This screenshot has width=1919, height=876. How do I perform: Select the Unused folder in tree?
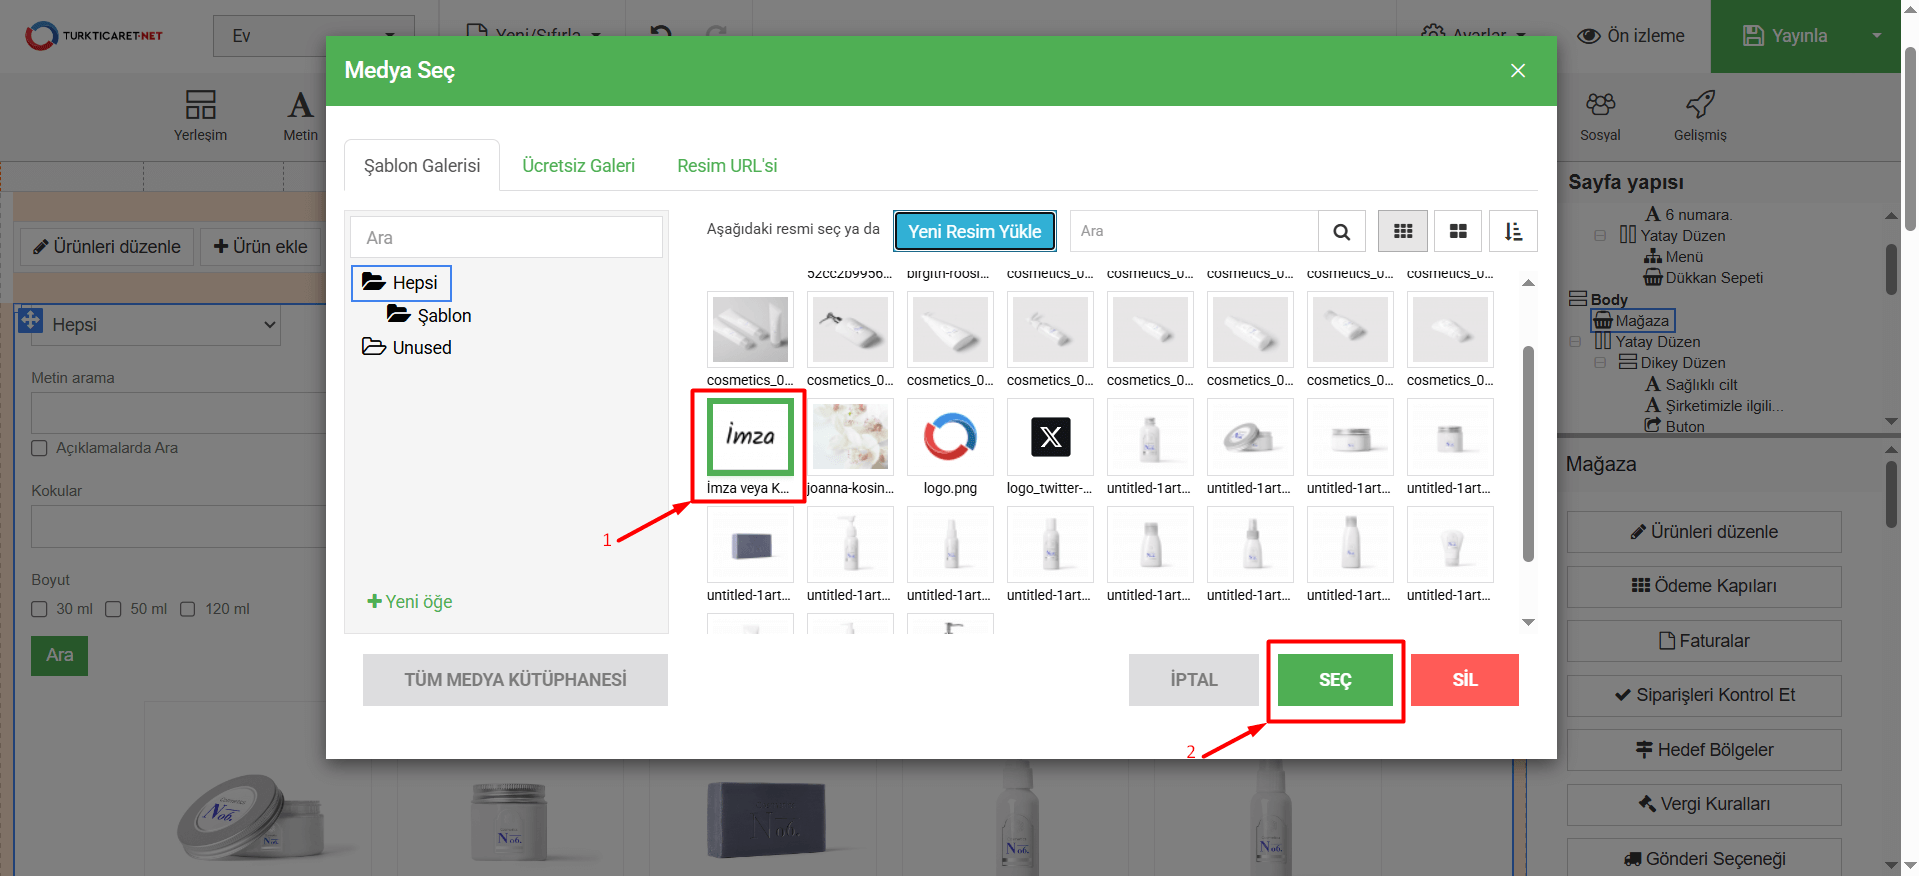(421, 348)
